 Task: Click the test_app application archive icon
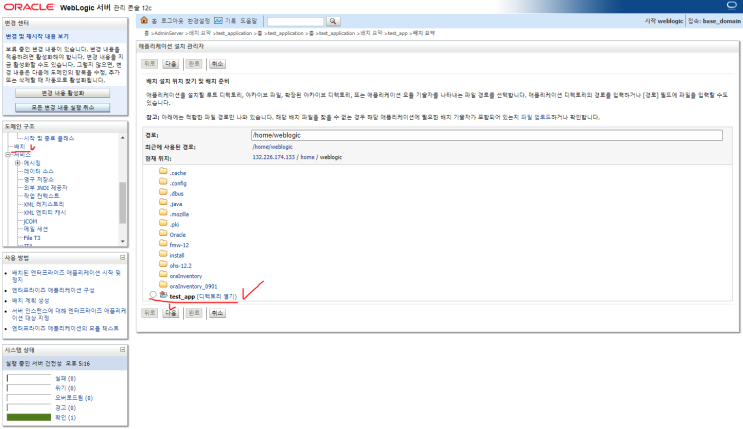[x=163, y=295]
